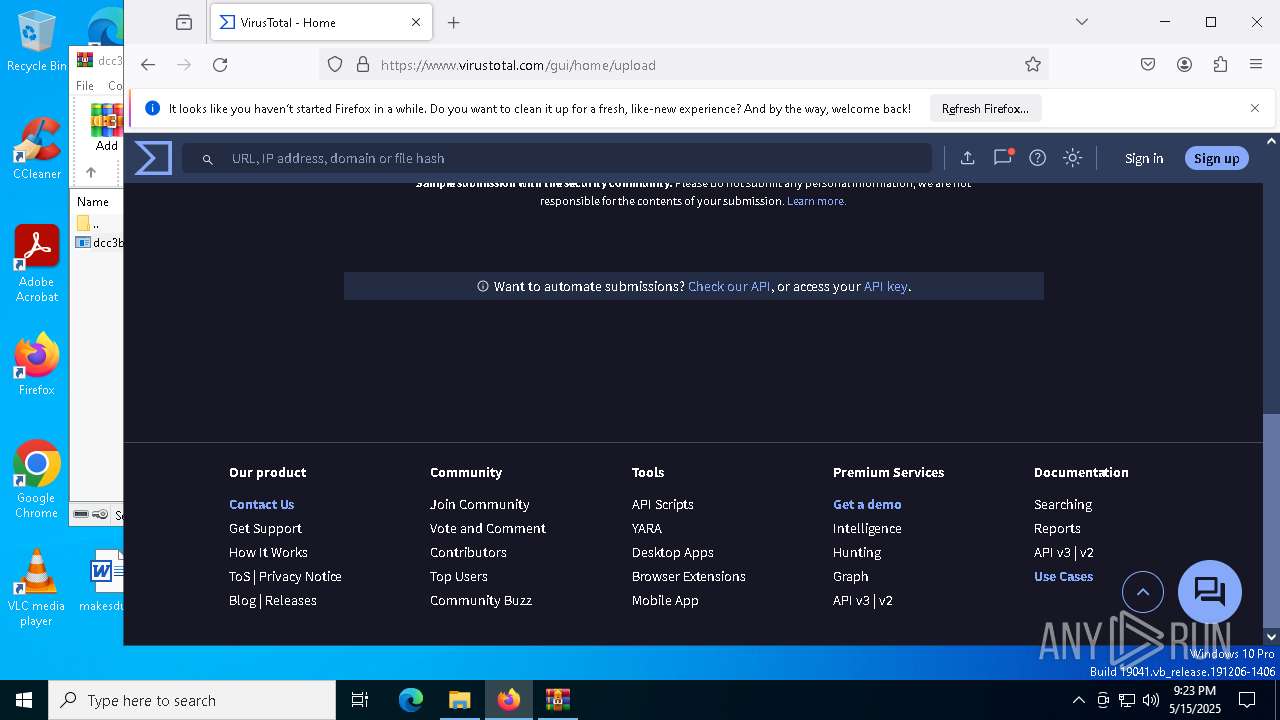
Task: Open the chat support bubble button
Action: [1210, 592]
